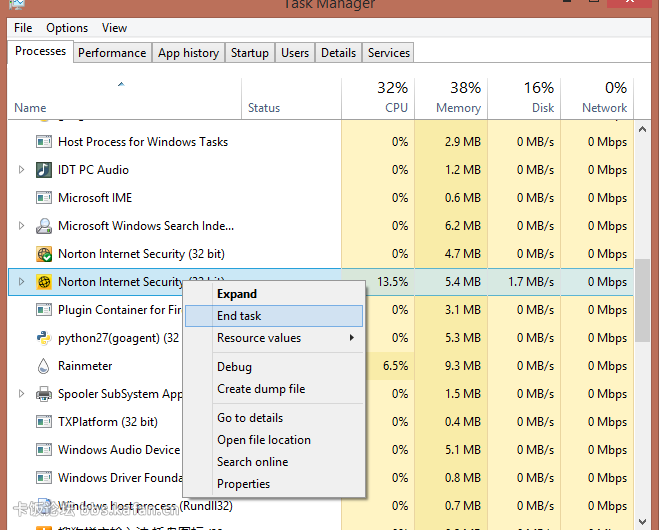Image resolution: width=659 pixels, height=530 pixels.
Task: Click the TXPlatform process icon
Action: (x=44, y=422)
